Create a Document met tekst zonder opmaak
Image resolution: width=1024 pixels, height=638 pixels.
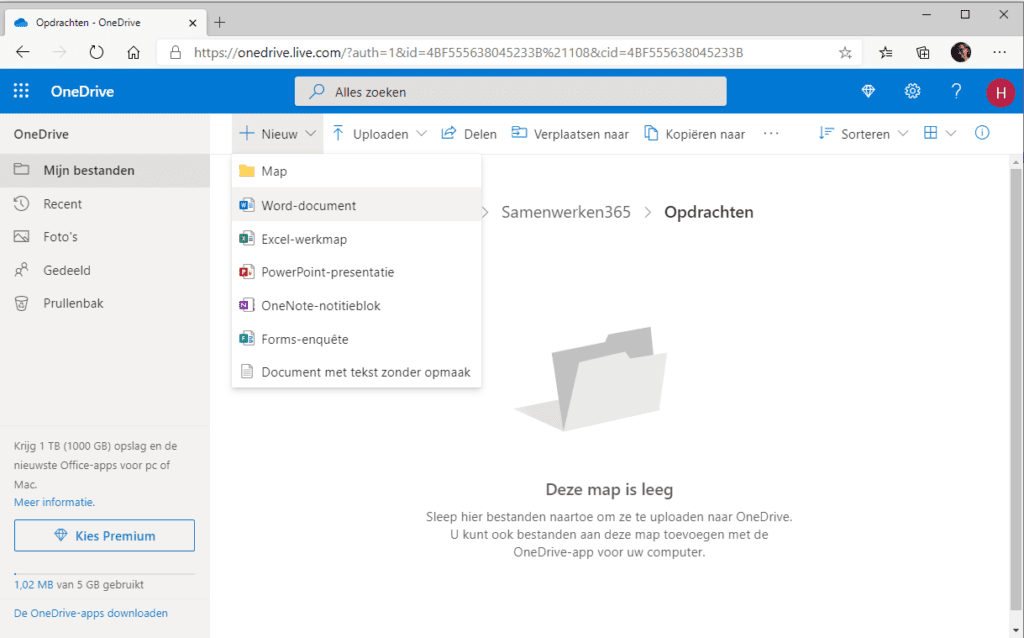357,372
